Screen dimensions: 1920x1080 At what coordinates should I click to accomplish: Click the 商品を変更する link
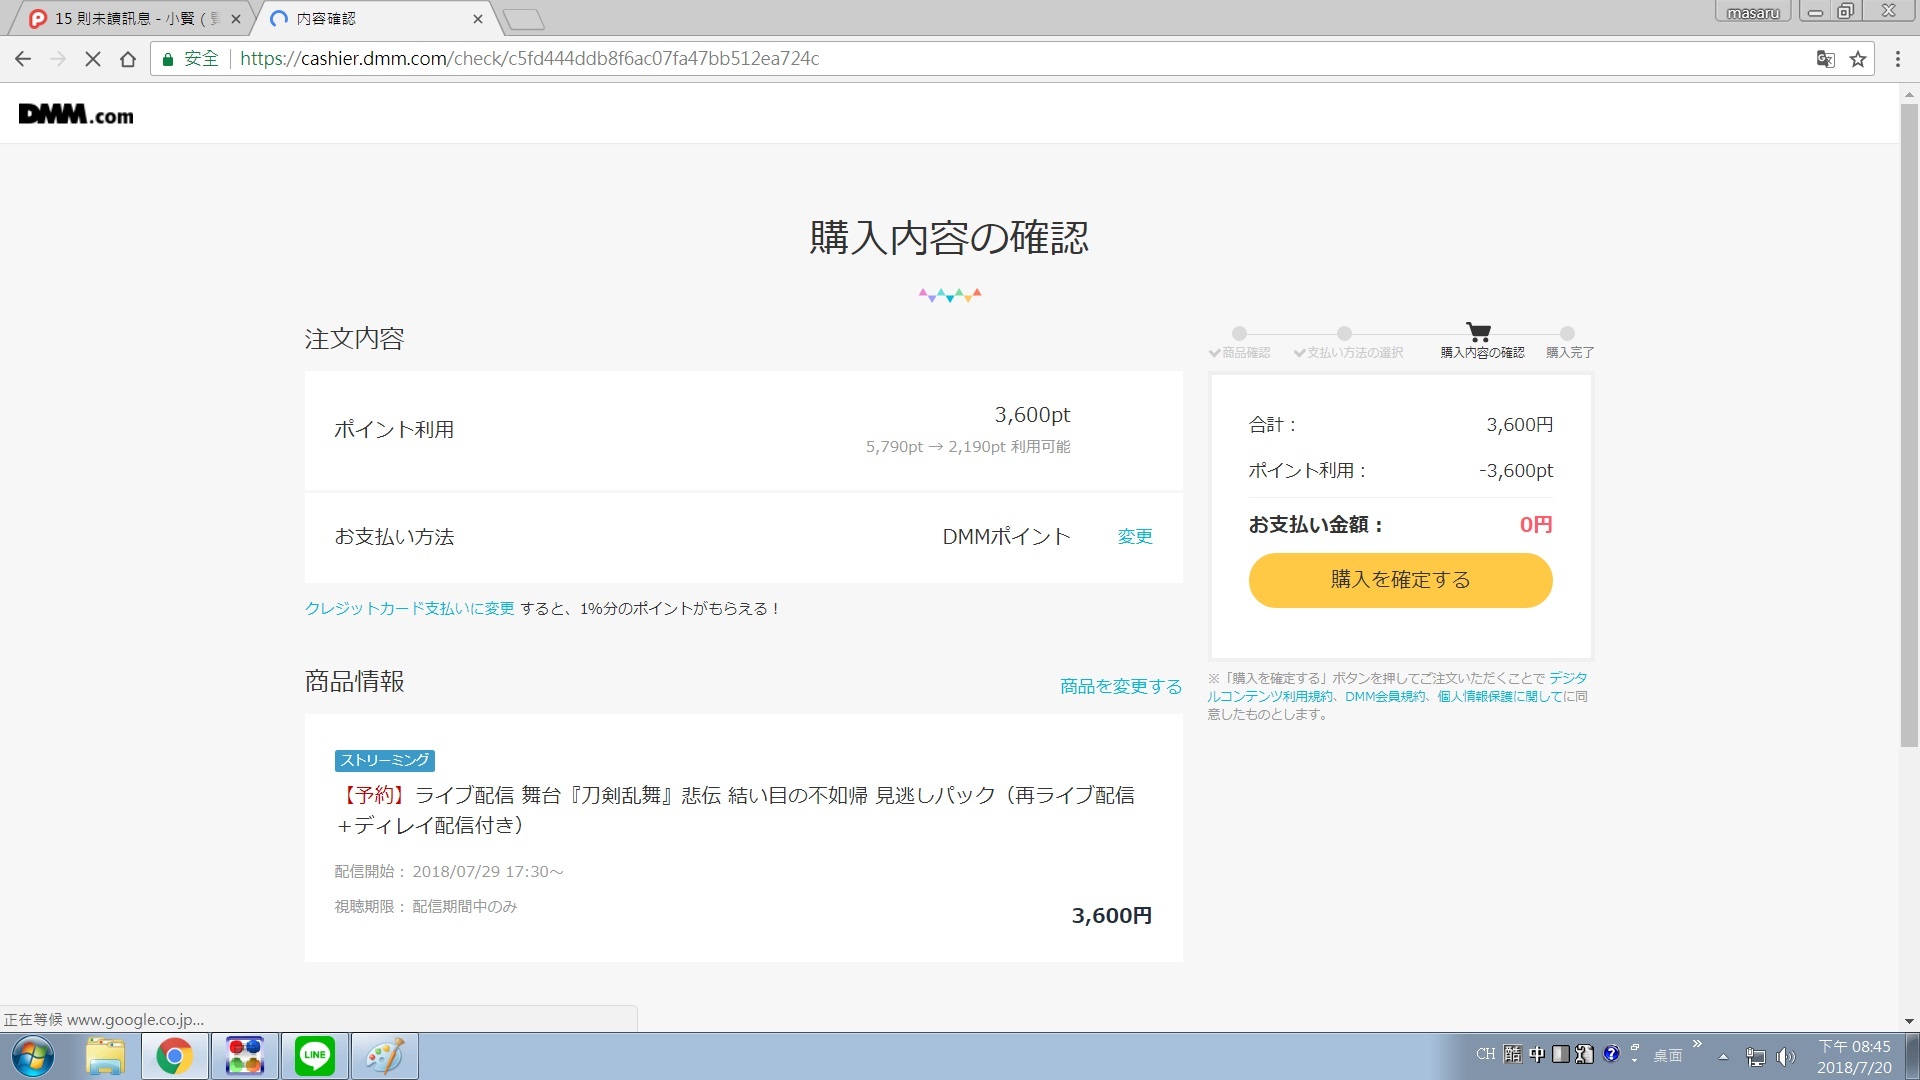(x=1121, y=686)
